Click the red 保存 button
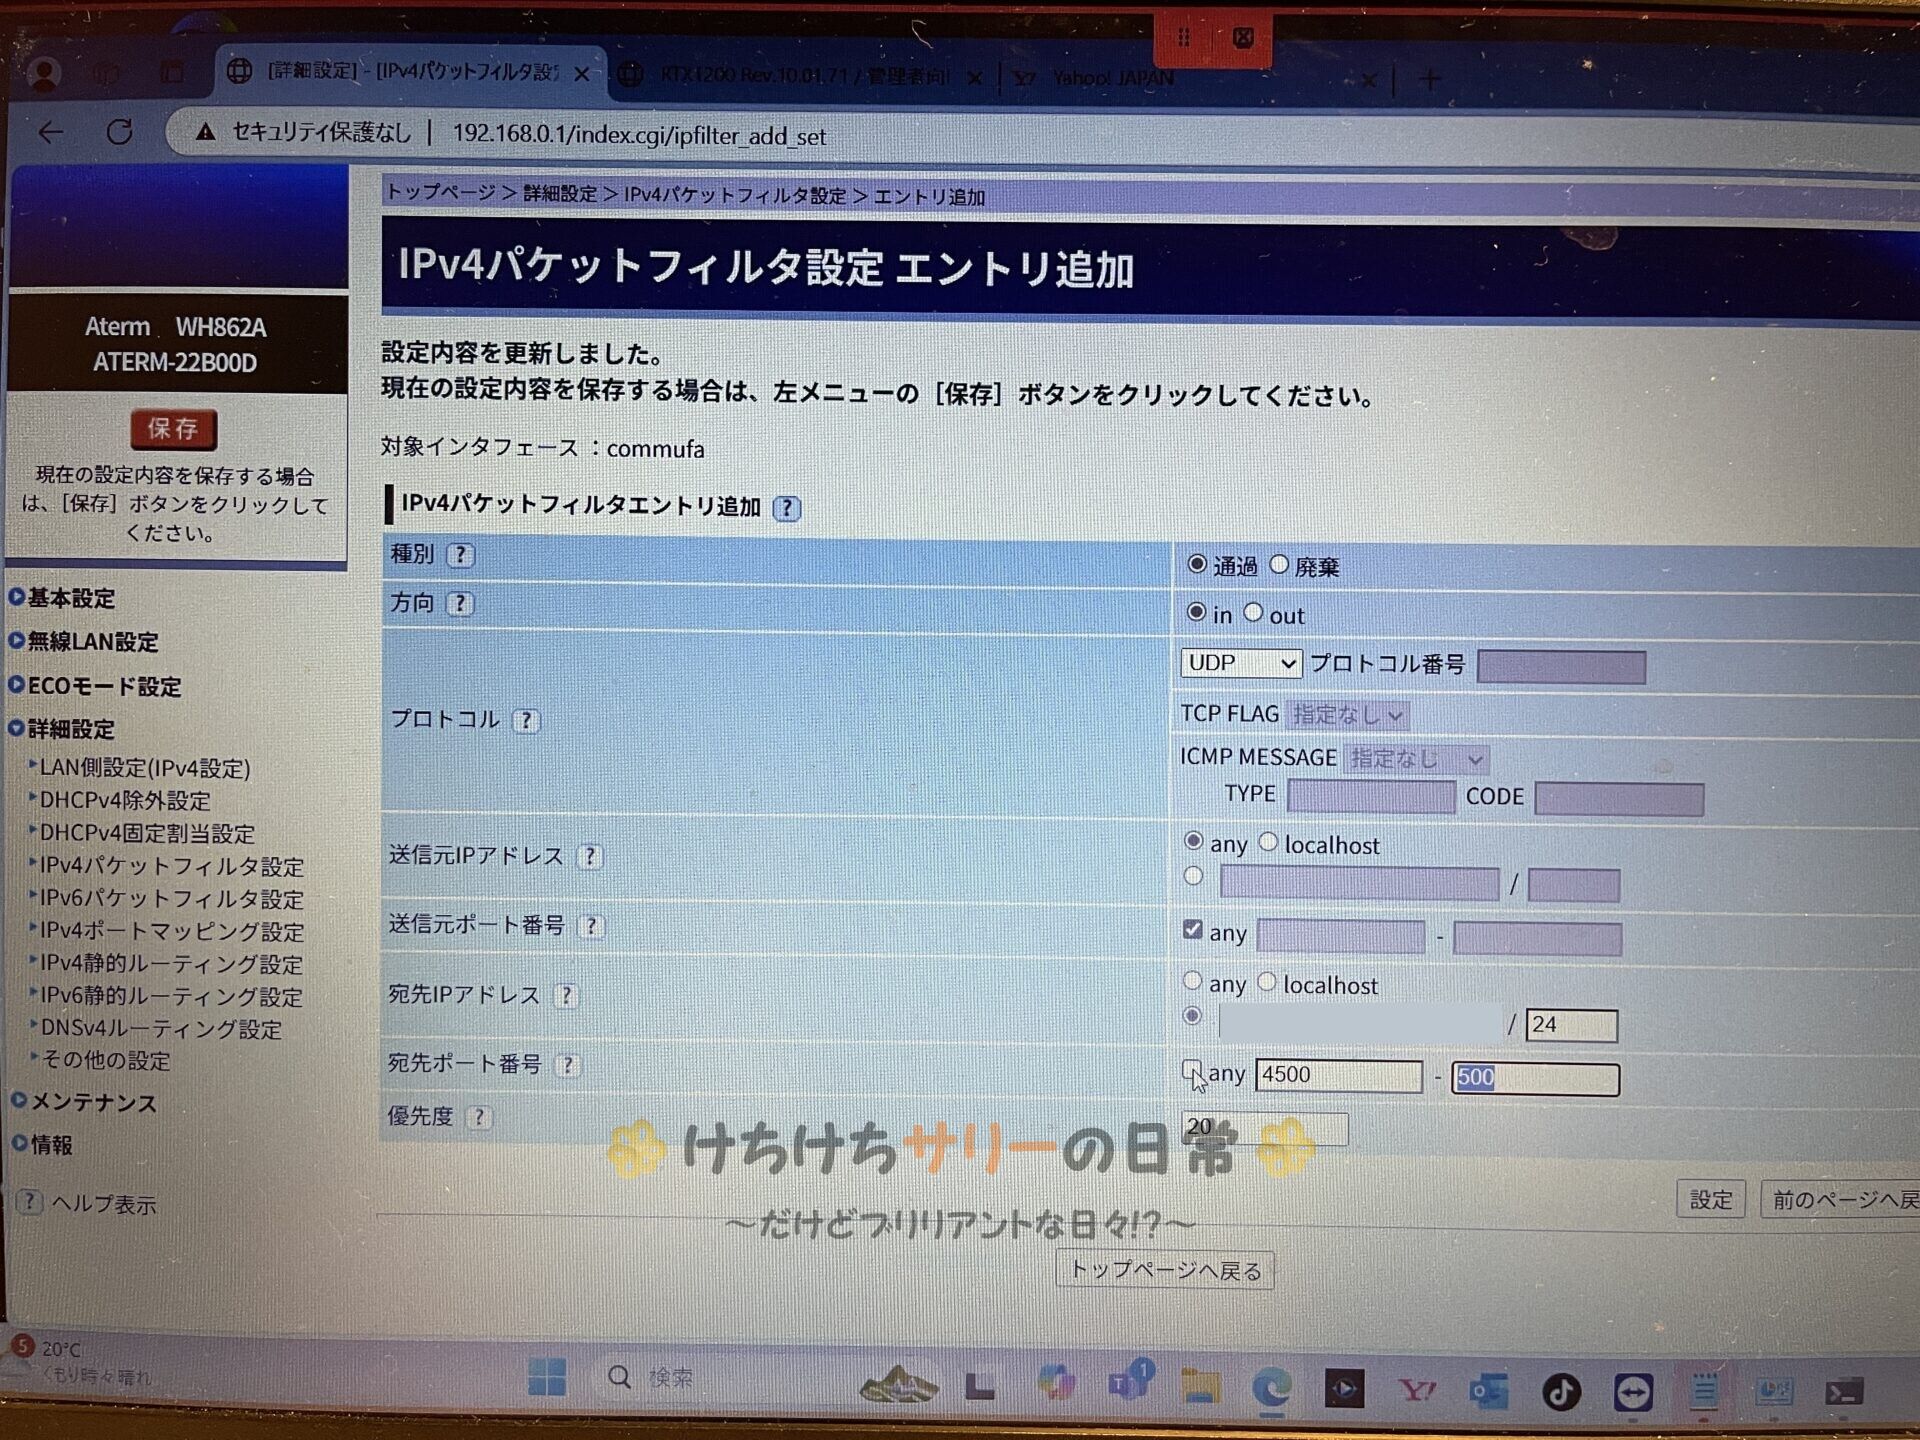The width and height of the screenshot is (1920, 1440). point(173,430)
